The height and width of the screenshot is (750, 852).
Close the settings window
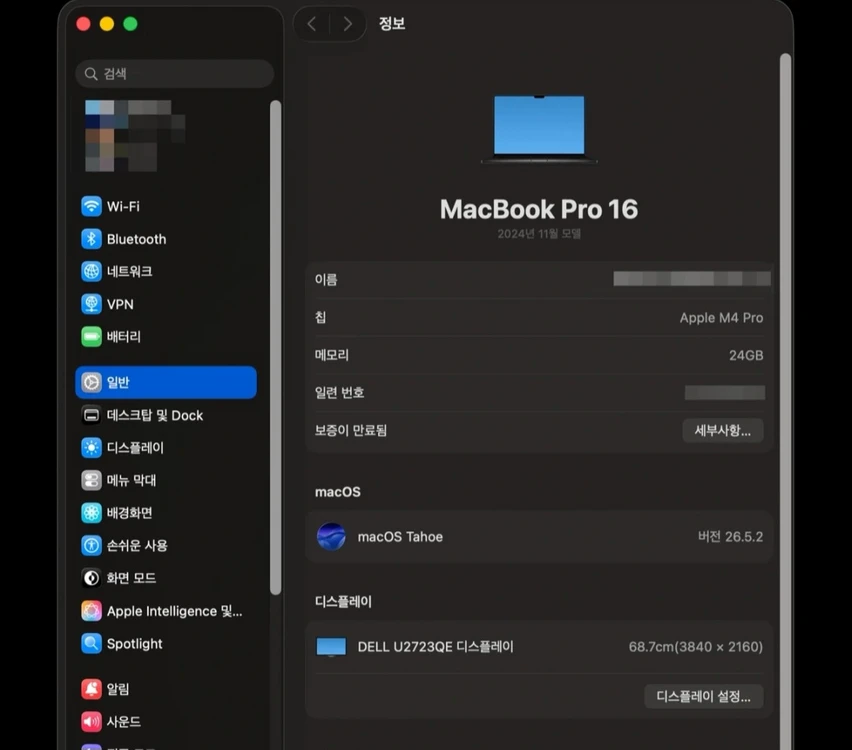(x=83, y=24)
